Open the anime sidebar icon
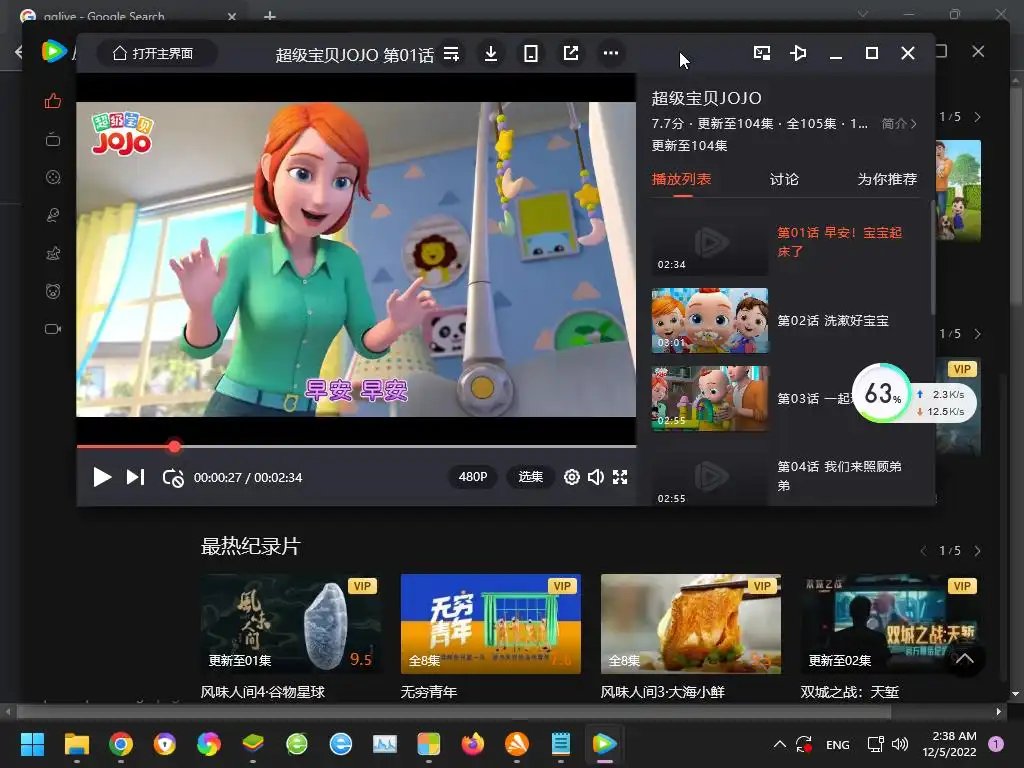1024x768 pixels. coord(53,253)
